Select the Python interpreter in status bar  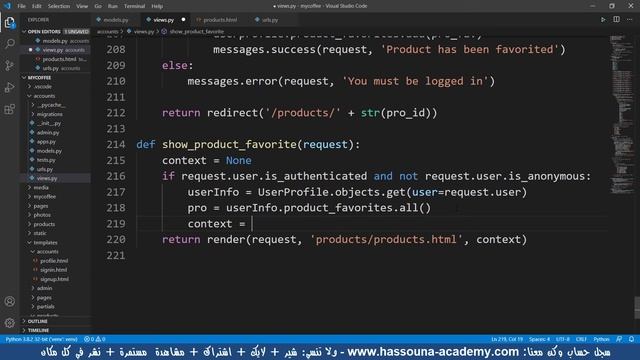coord(41,339)
